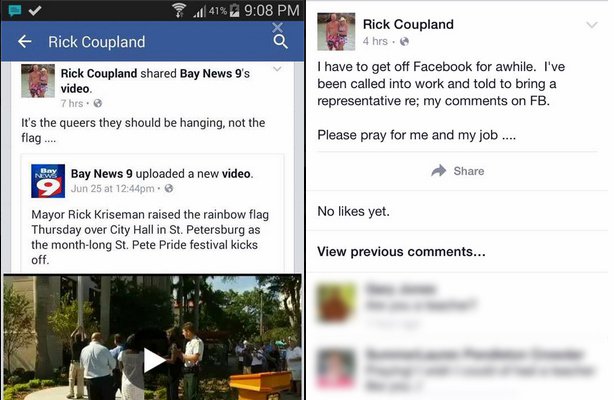Open search with the magnifier icon

point(280,41)
